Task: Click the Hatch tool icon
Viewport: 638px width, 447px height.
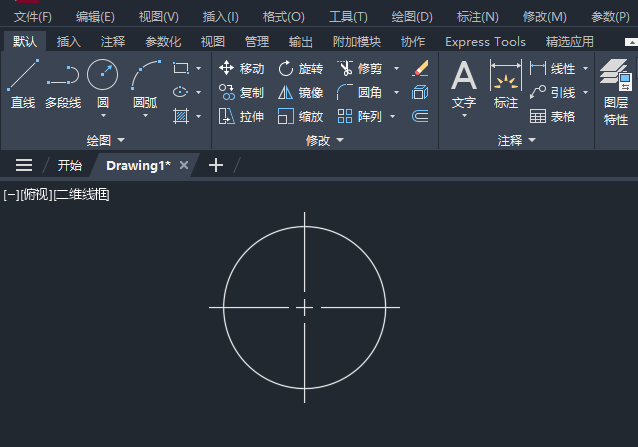Action: tap(181, 116)
